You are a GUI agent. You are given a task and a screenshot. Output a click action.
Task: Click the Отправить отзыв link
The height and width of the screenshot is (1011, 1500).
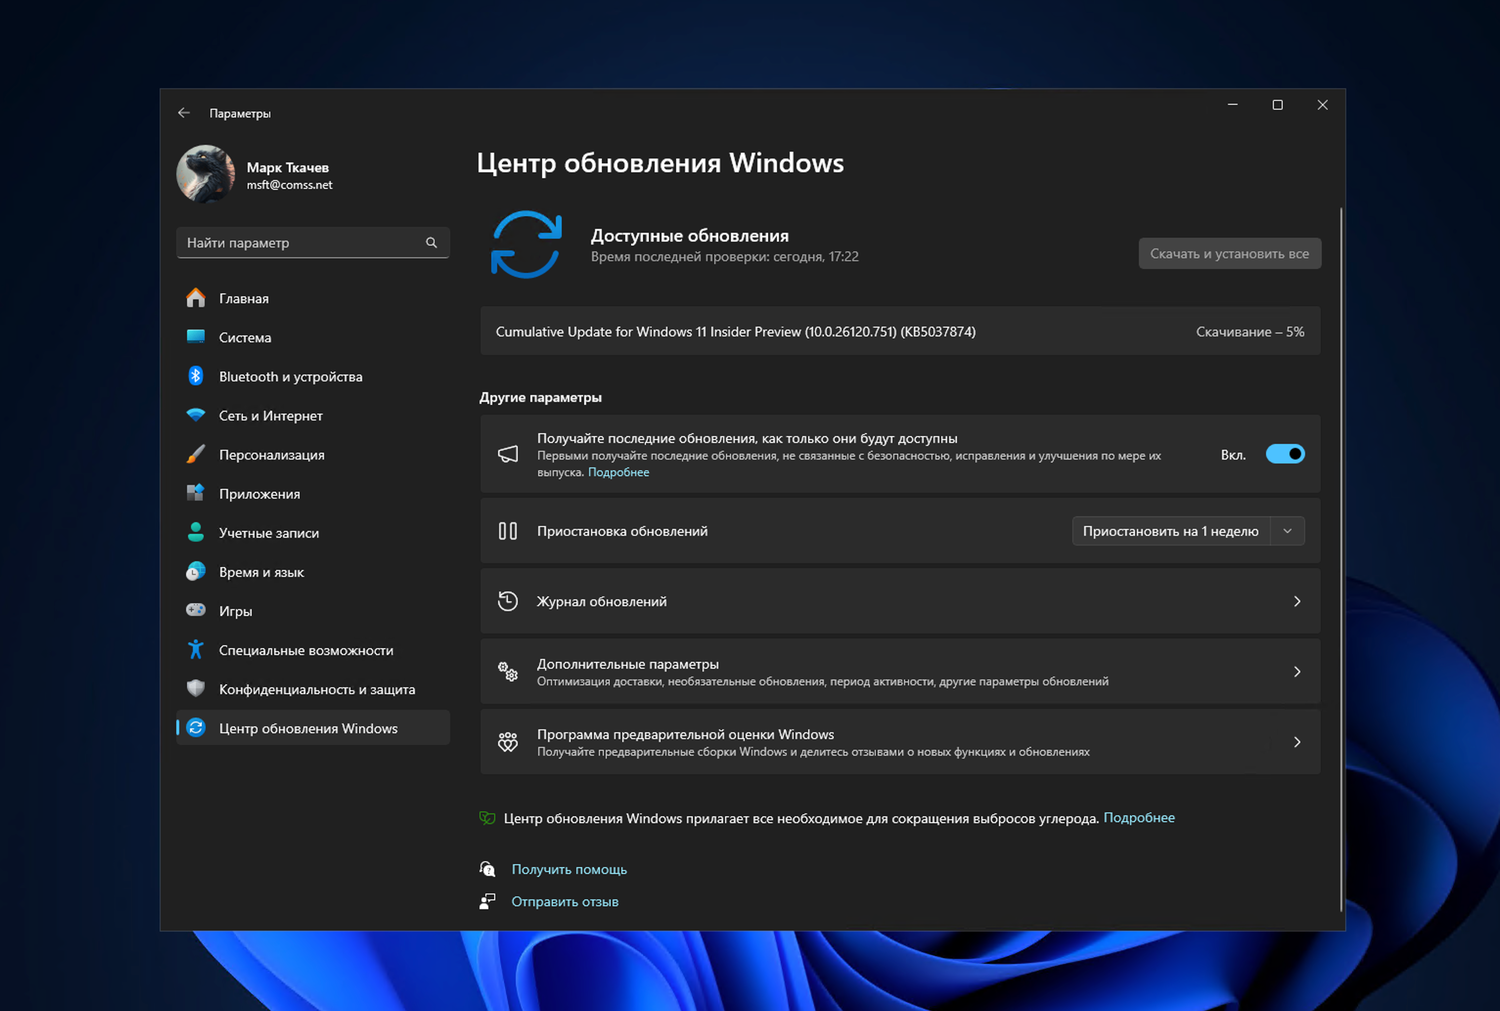coord(565,901)
